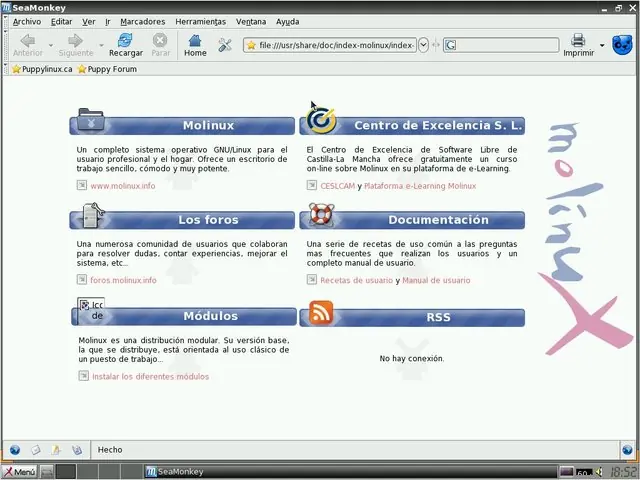Open the Ver menu
Viewport: 640px width, 480px height.
pos(89,22)
